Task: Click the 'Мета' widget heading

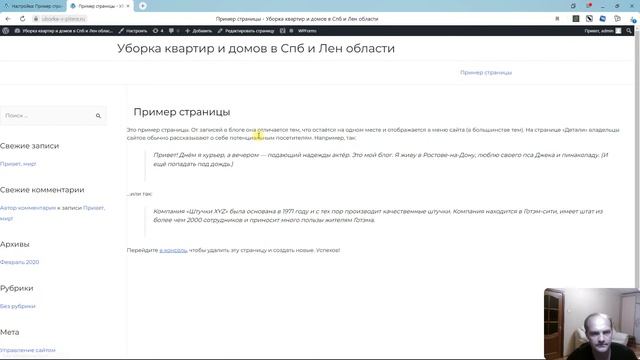Action: pos(10,332)
